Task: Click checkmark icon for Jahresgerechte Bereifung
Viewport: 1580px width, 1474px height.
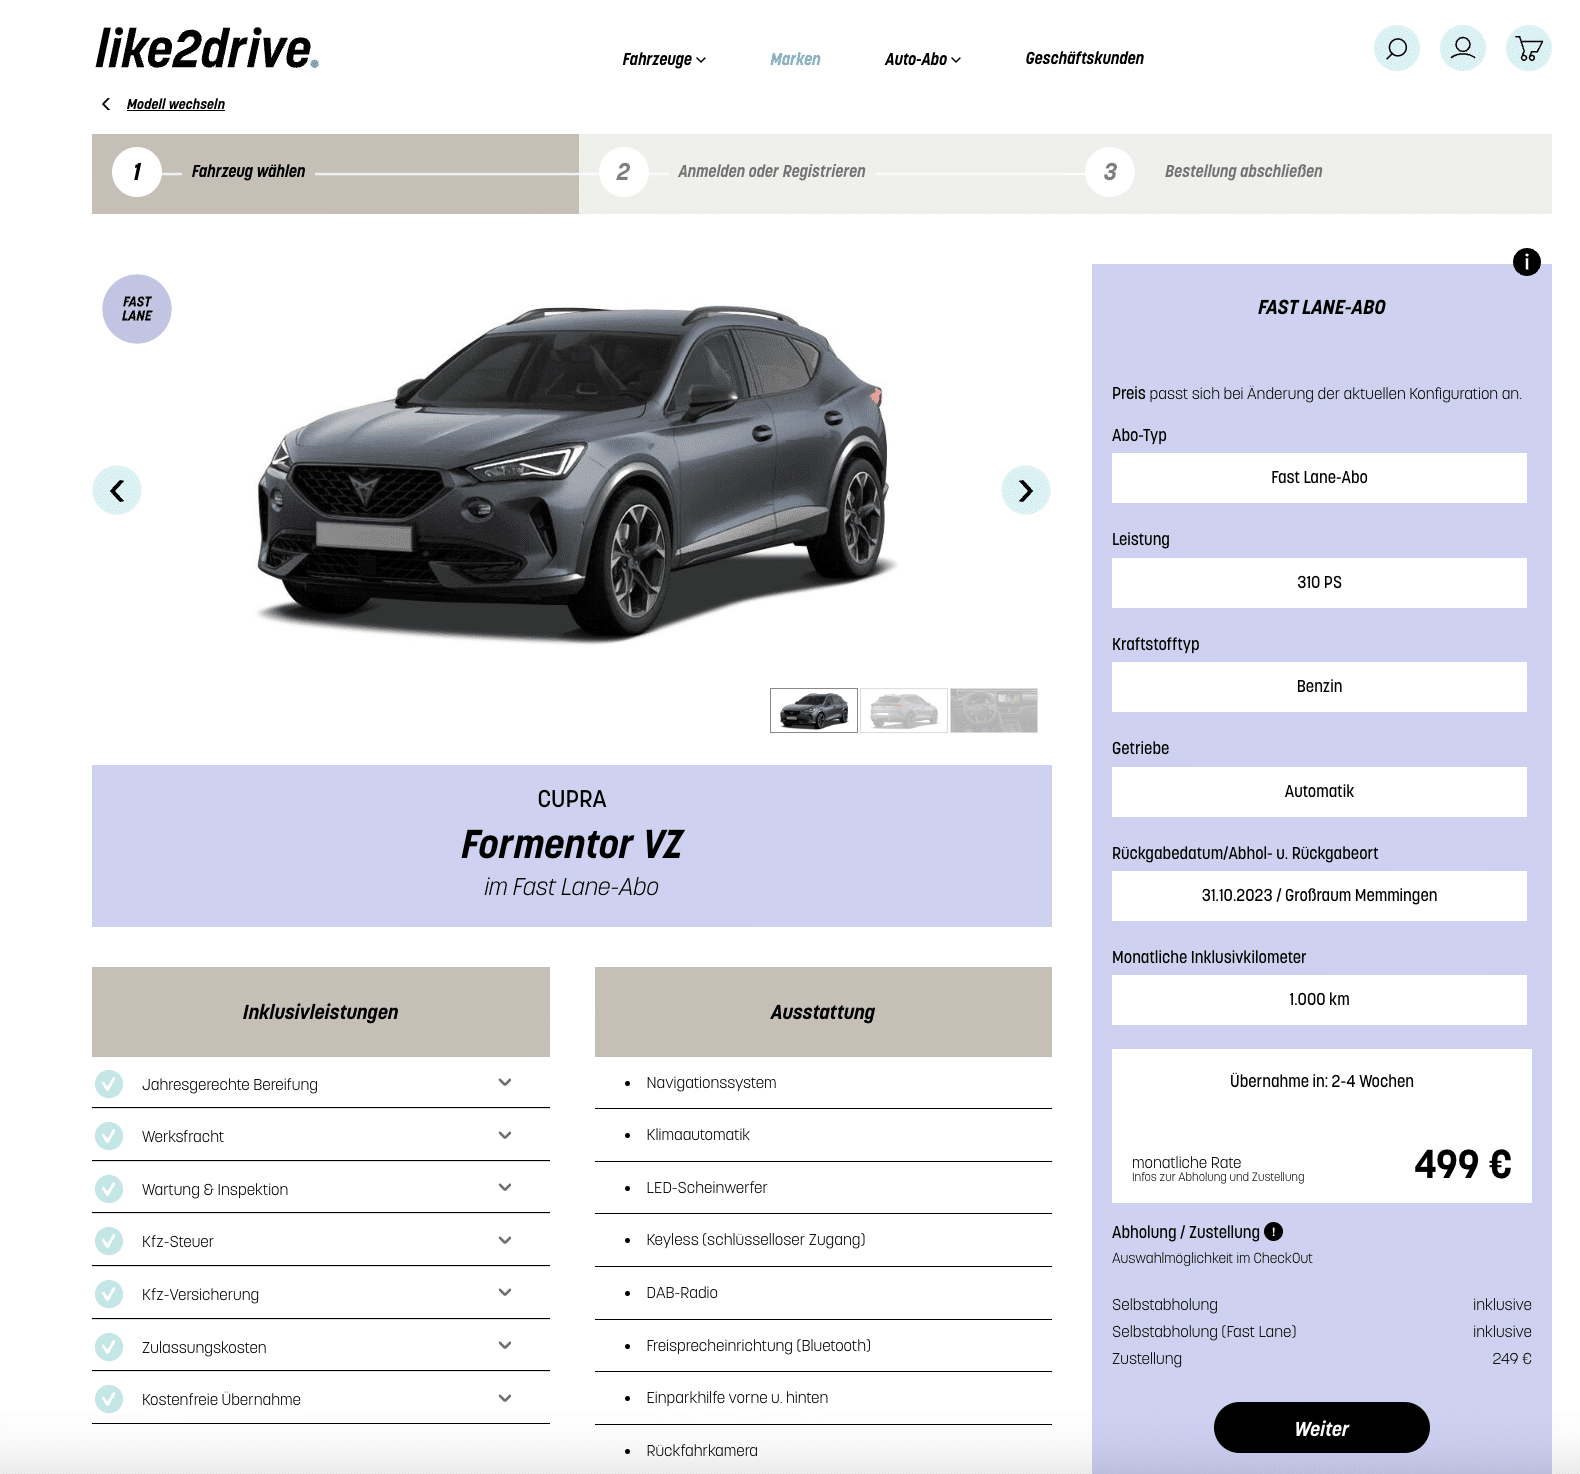Action: (x=109, y=1084)
